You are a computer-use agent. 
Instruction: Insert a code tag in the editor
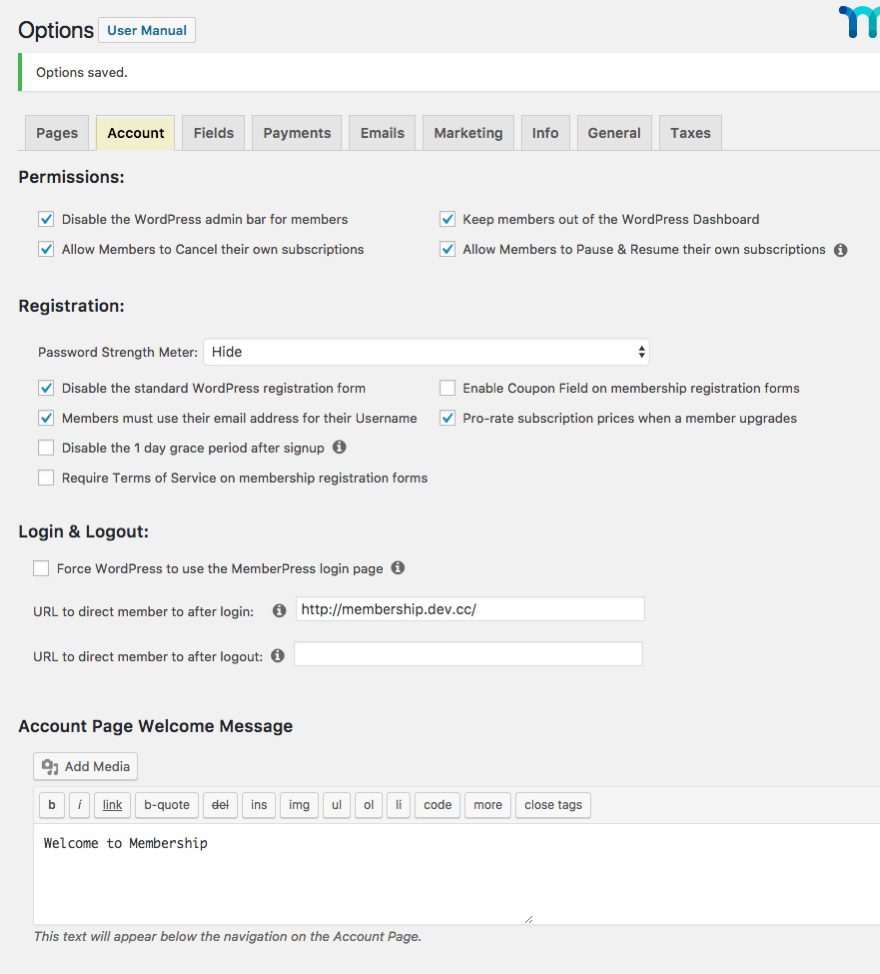pos(437,805)
